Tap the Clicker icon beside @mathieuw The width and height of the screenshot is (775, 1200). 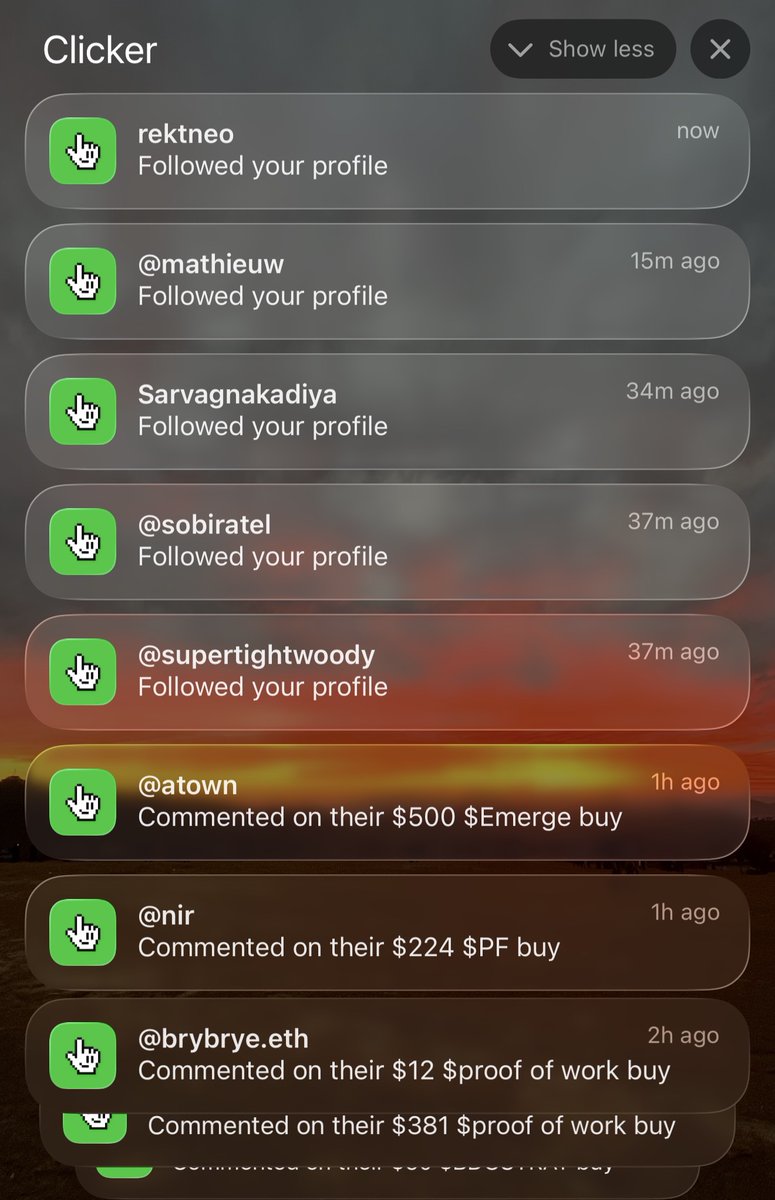[83, 280]
